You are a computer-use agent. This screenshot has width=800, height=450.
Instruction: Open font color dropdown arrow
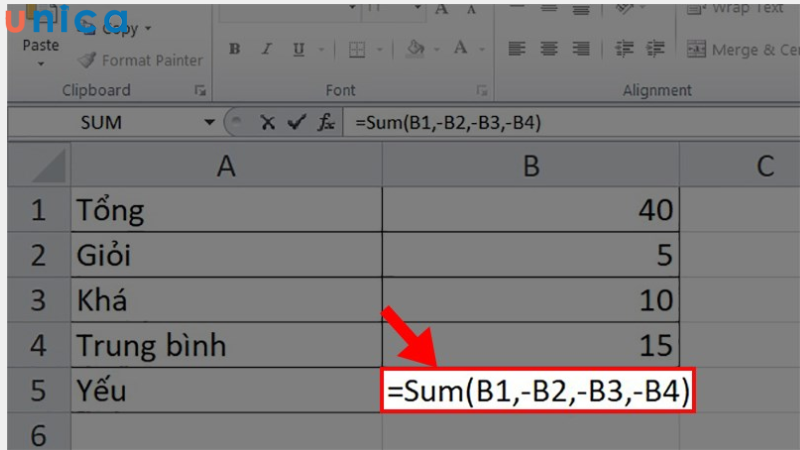482,49
